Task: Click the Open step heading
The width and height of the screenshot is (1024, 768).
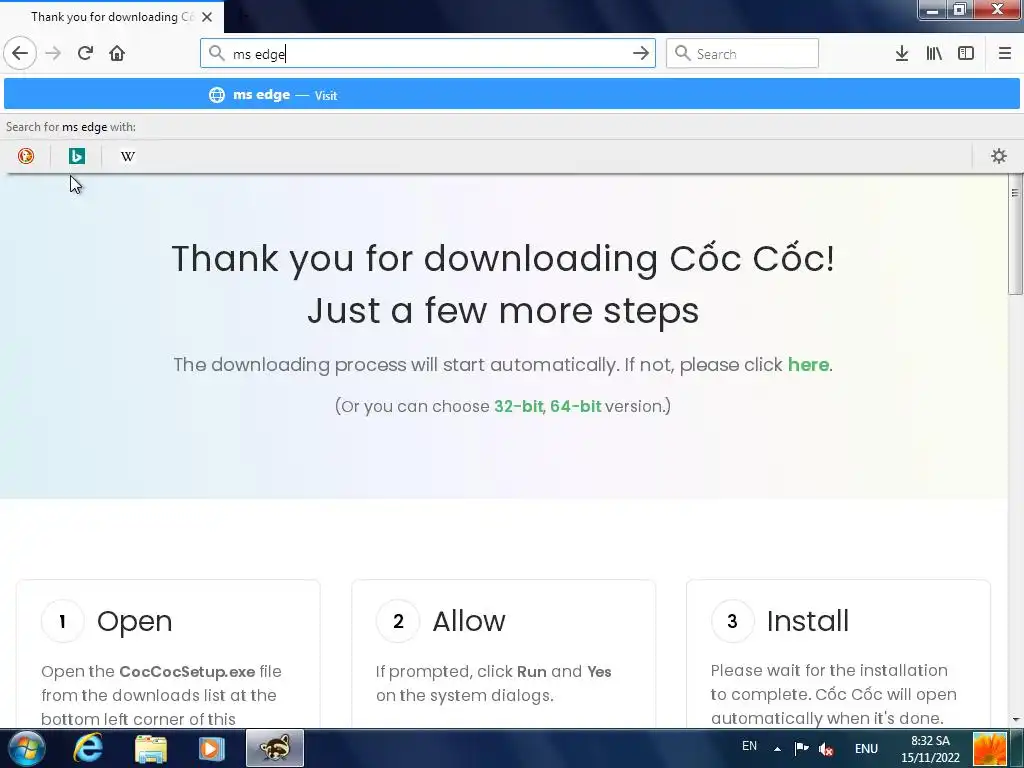Action: coord(135,621)
